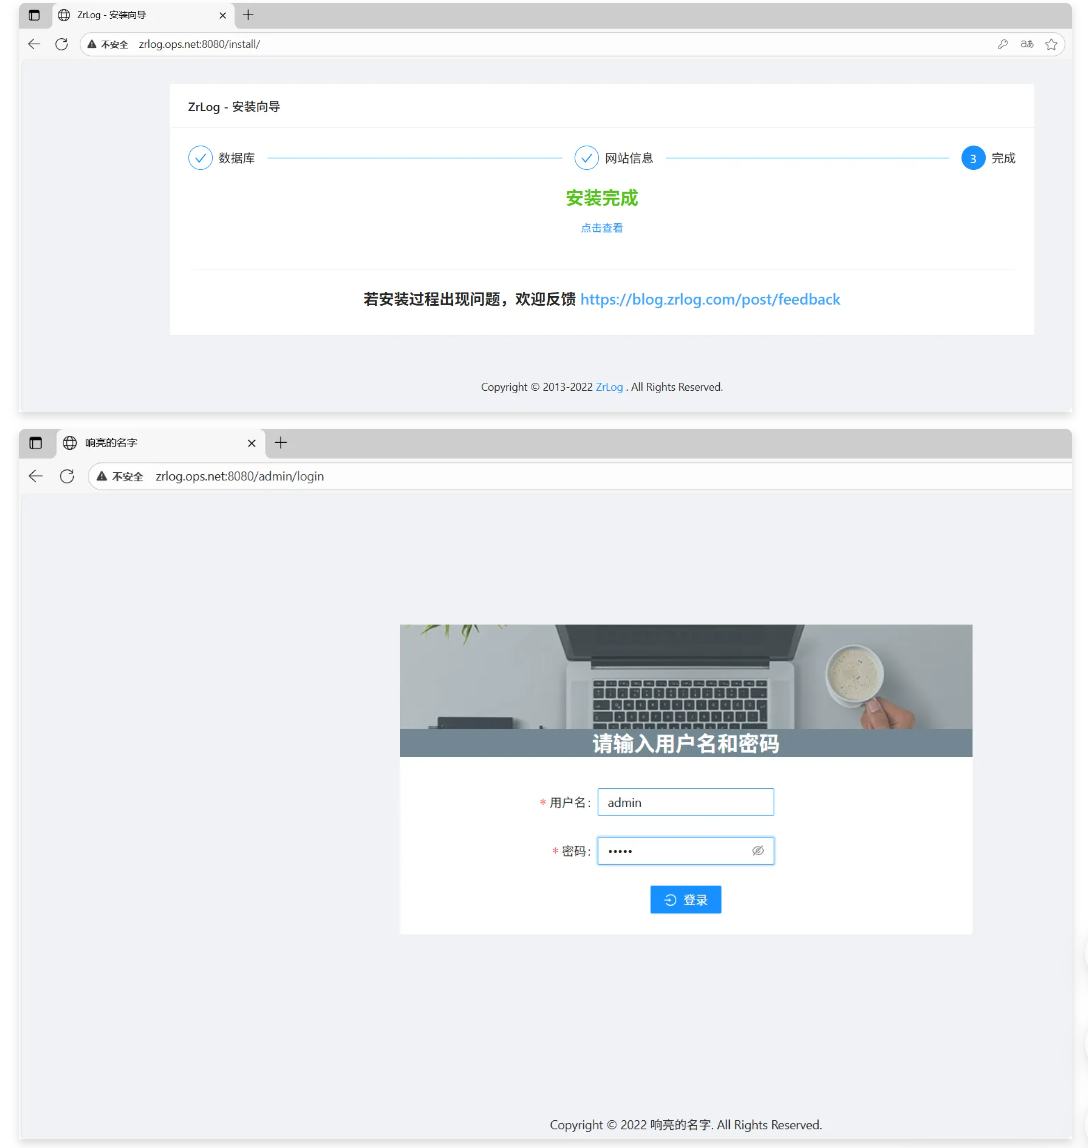Go back in the admin login browser window

coord(36,476)
